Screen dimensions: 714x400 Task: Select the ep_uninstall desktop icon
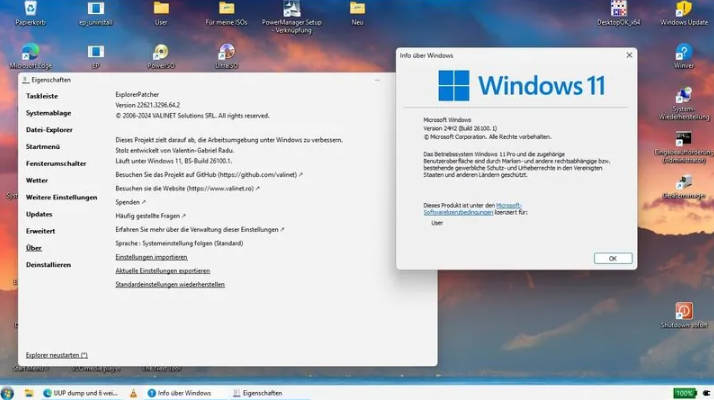coord(96,13)
